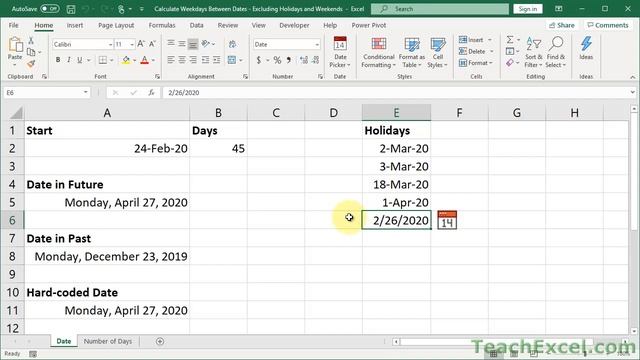Image resolution: width=640 pixels, height=360 pixels.
Task: Open the Number Format Date dropdown
Action: tap(317, 44)
